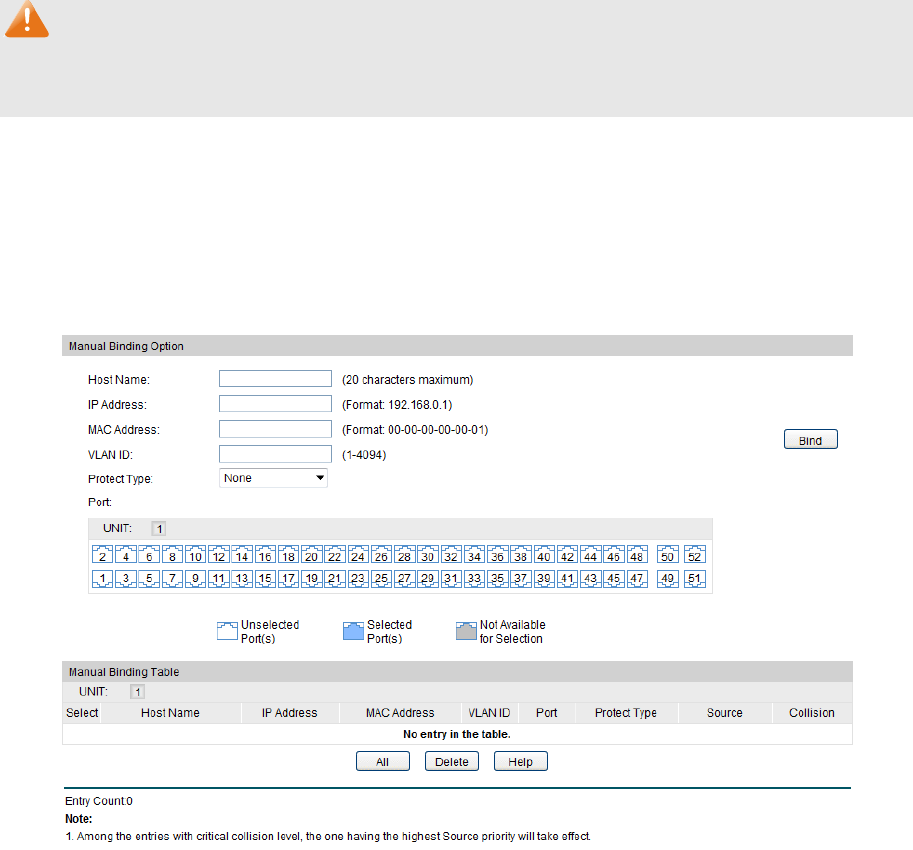Click the Host Name column header
Screen dimensions: 913x850
coord(171,713)
